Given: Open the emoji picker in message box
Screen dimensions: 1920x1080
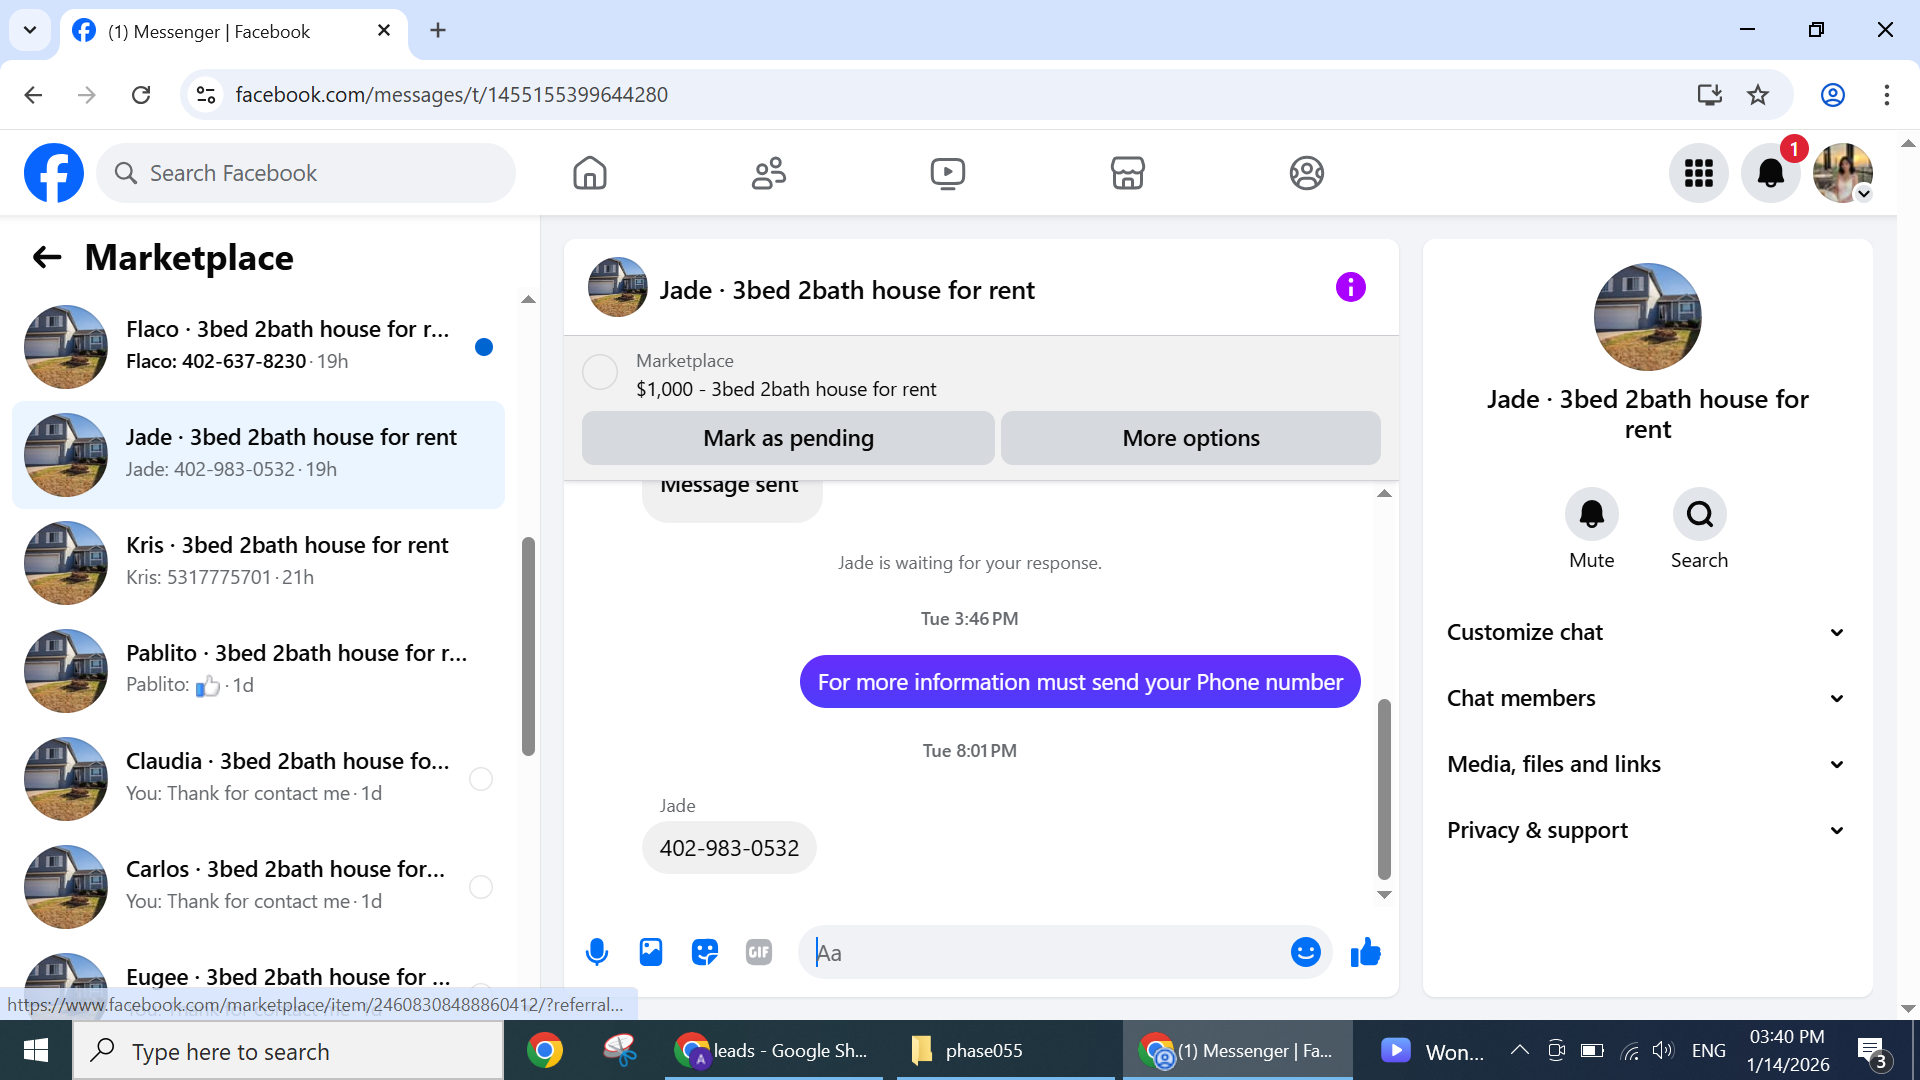Looking at the screenshot, I should (1305, 952).
